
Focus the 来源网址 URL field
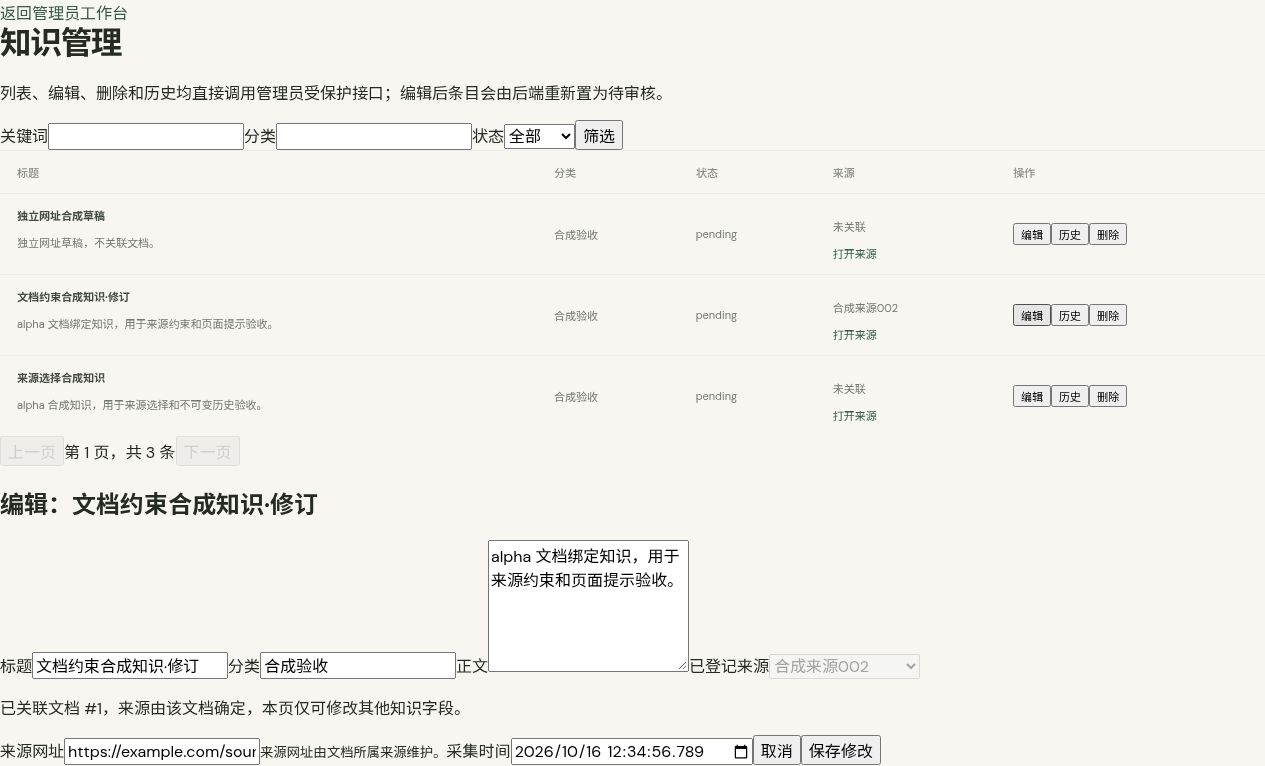162,751
